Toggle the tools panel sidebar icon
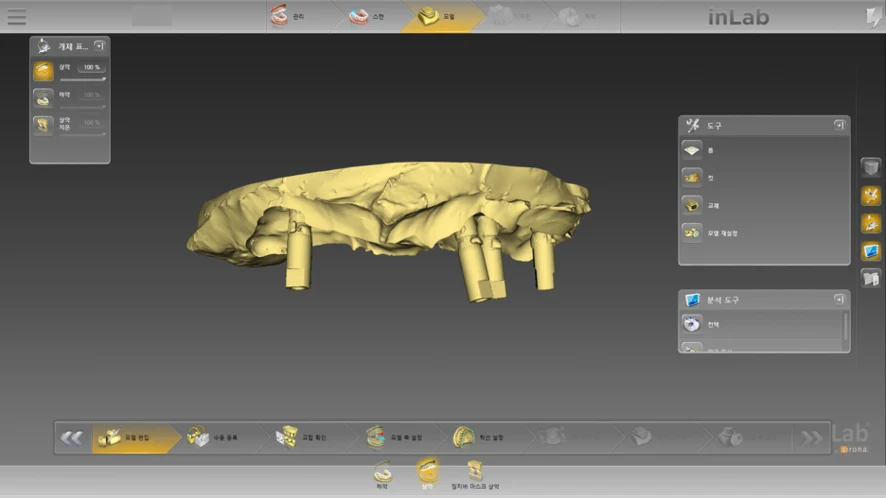 point(871,196)
